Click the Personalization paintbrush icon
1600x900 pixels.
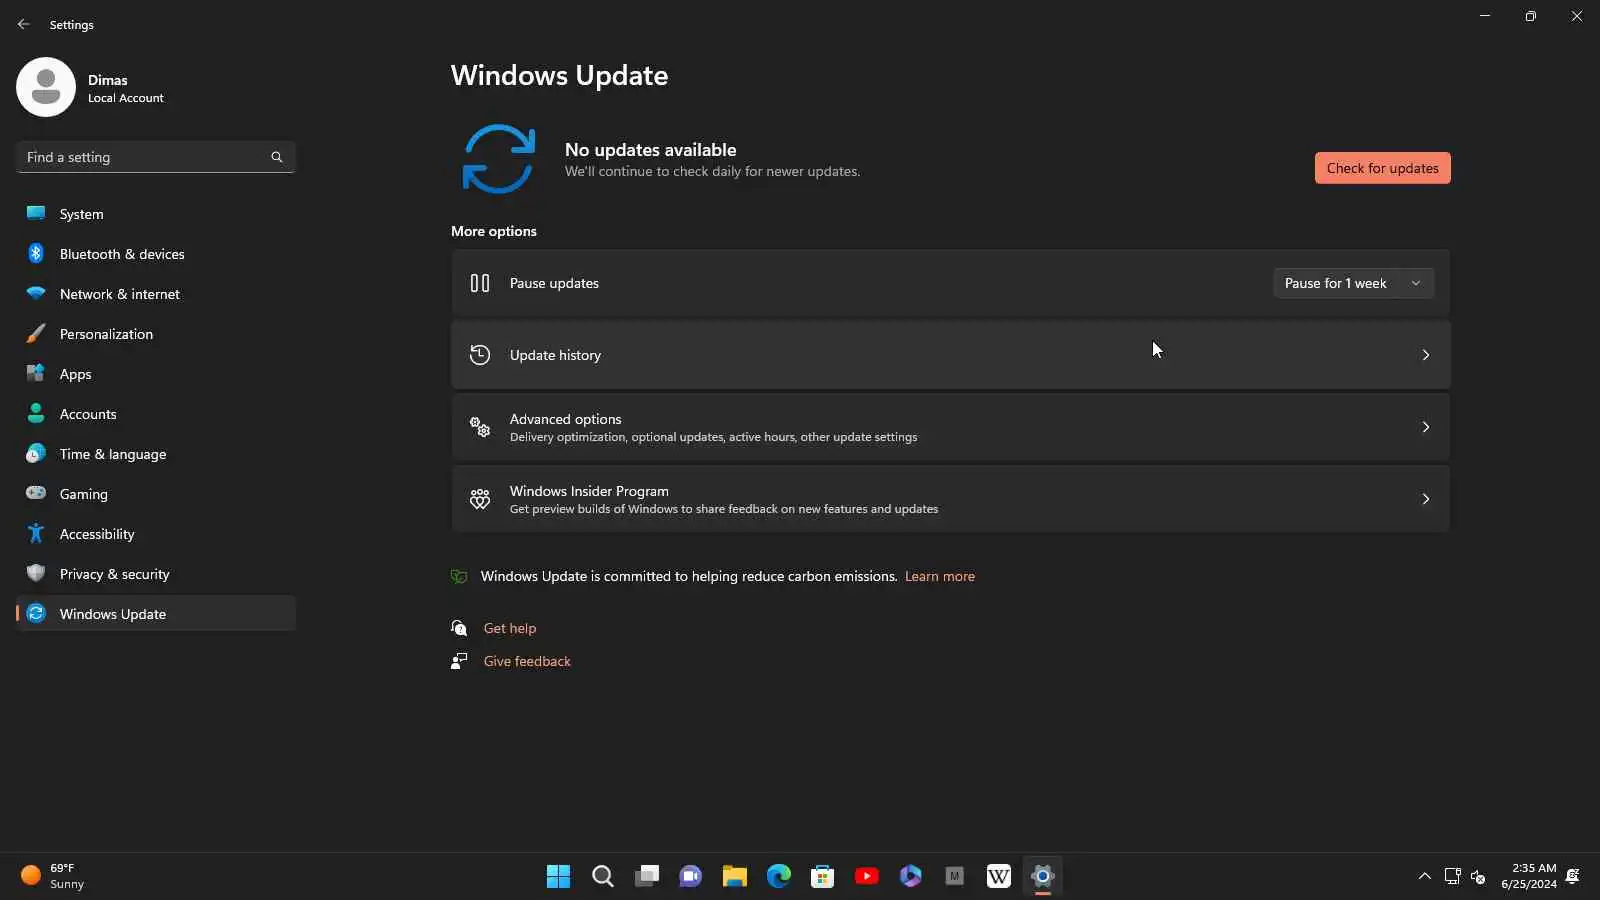pyautogui.click(x=36, y=333)
